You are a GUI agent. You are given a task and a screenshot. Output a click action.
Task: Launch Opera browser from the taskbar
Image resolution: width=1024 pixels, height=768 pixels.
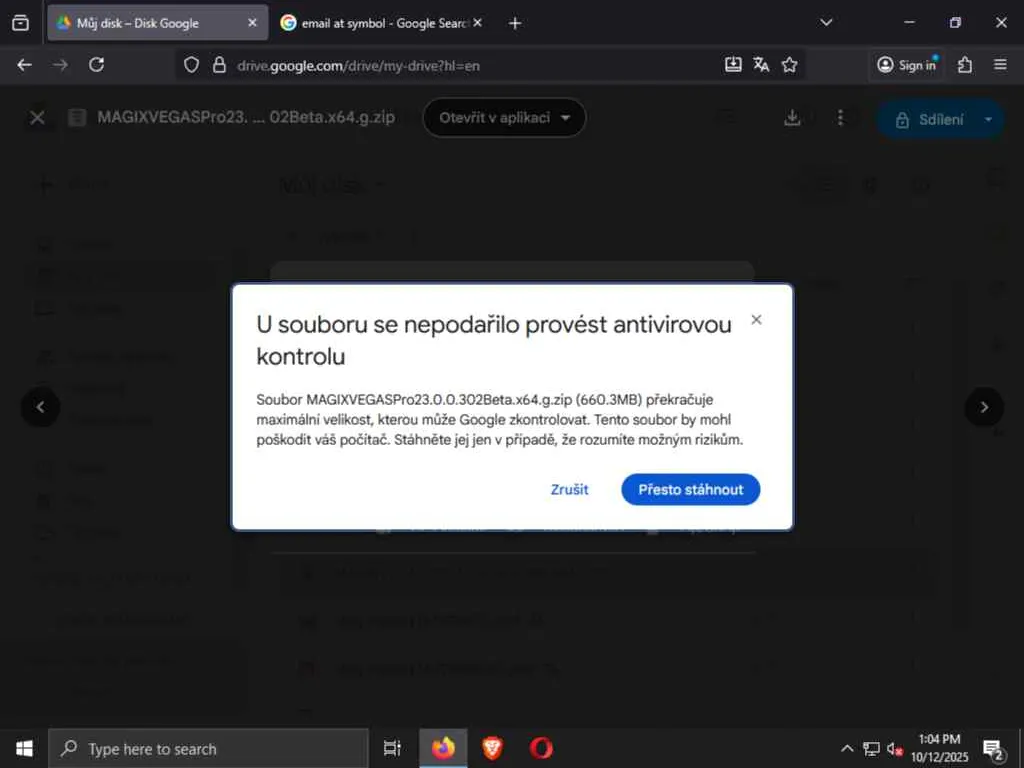point(541,748)
